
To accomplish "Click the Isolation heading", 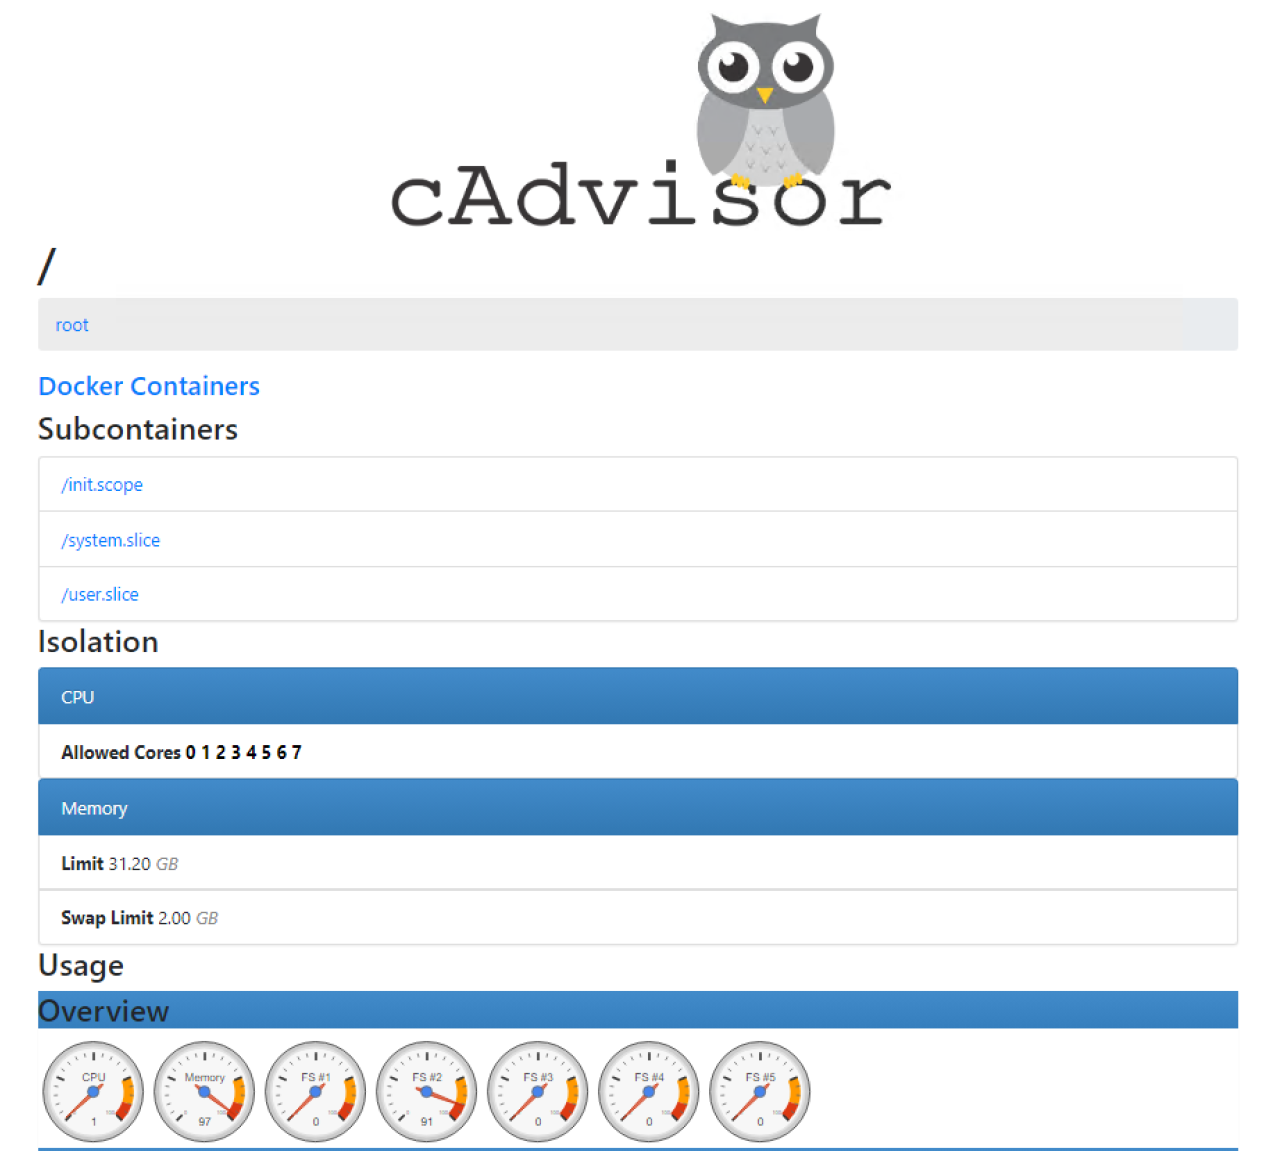I will pyautogui.click(x=98, y=642).
